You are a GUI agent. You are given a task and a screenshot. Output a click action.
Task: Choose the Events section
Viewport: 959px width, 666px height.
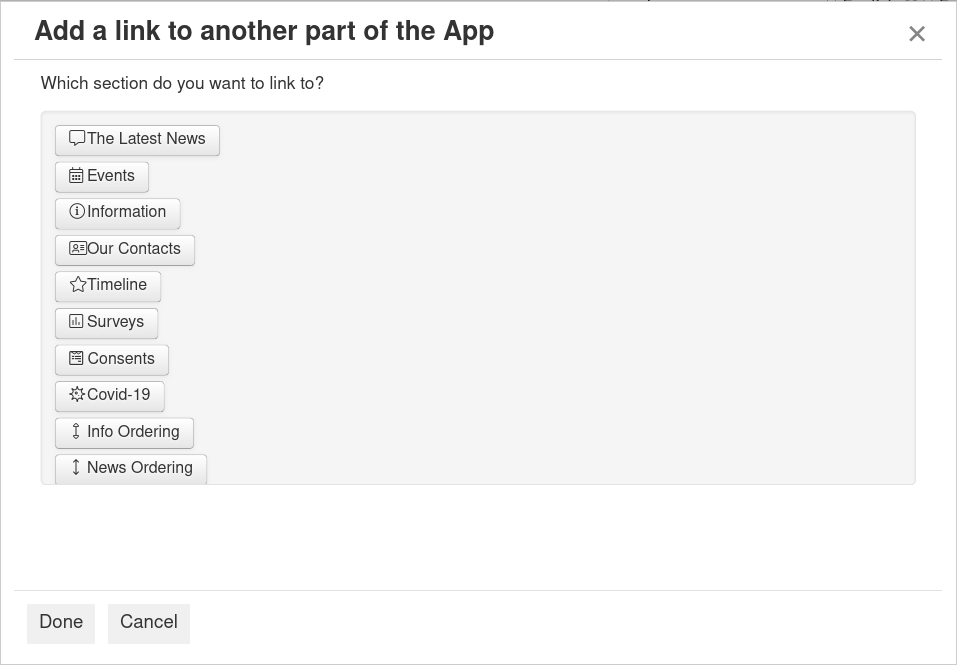click(110, 176)
